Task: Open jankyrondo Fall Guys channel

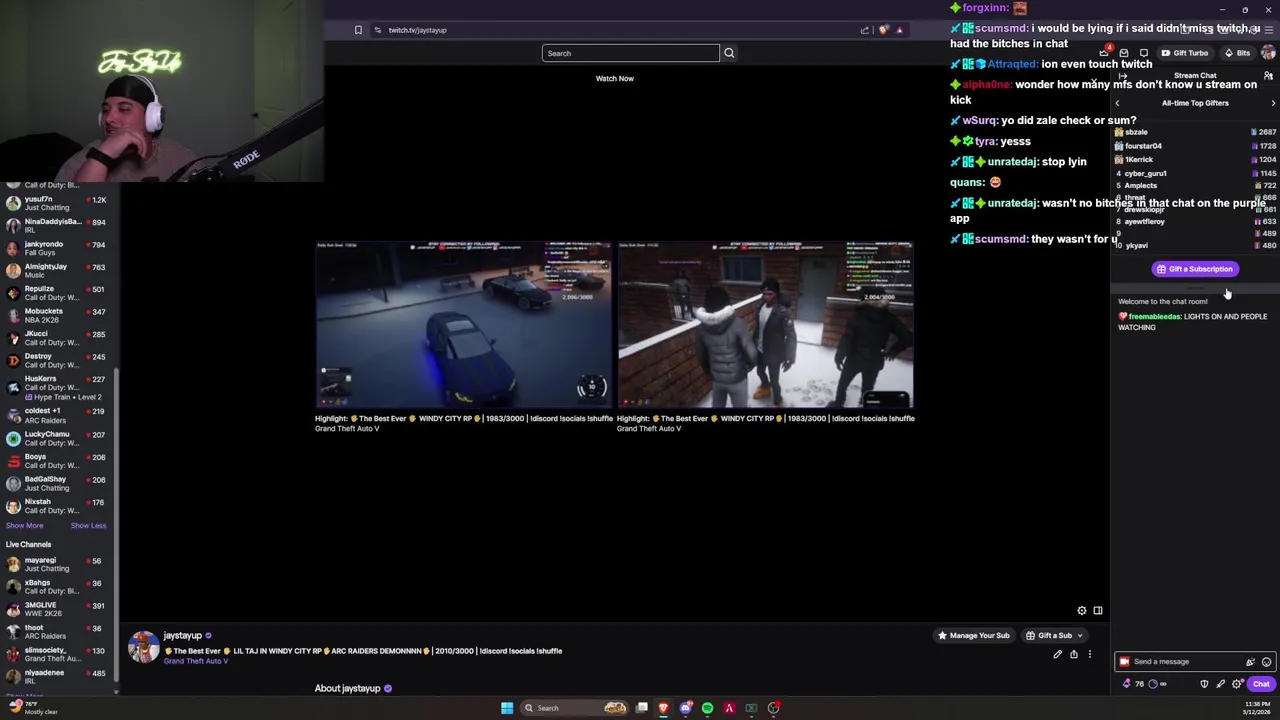Action: point(58,248)
